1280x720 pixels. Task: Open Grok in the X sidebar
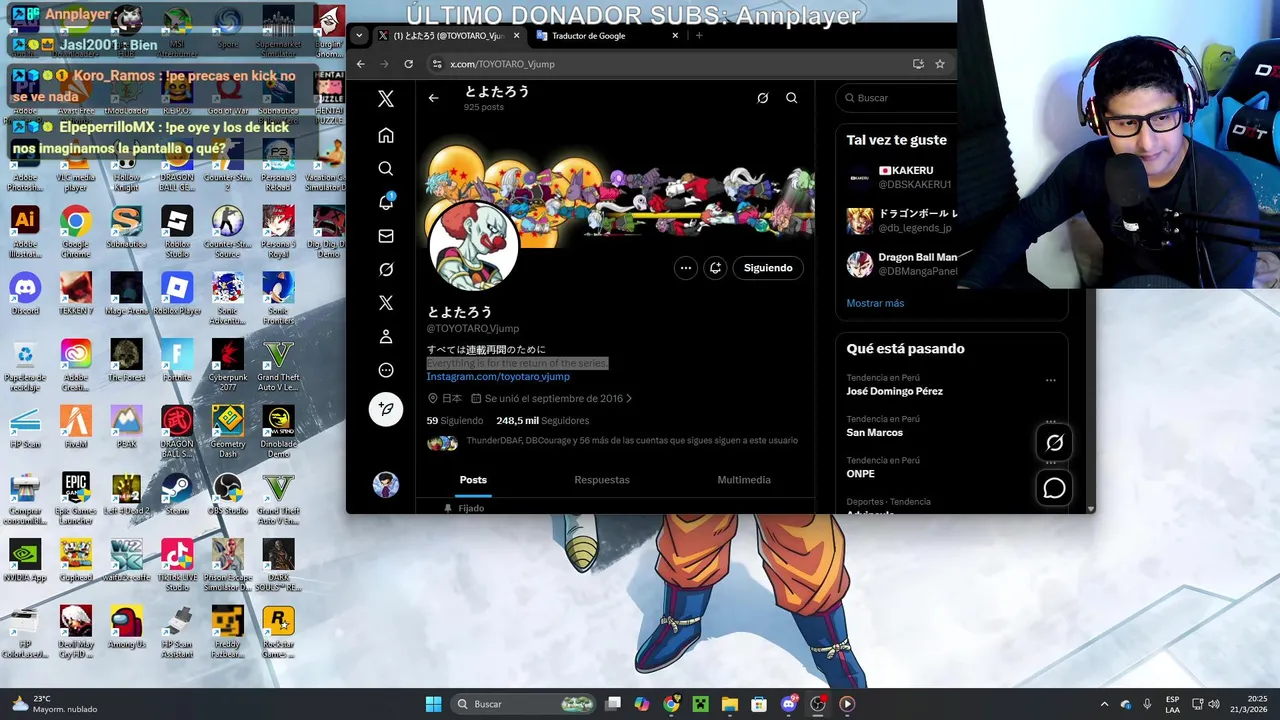386,269
